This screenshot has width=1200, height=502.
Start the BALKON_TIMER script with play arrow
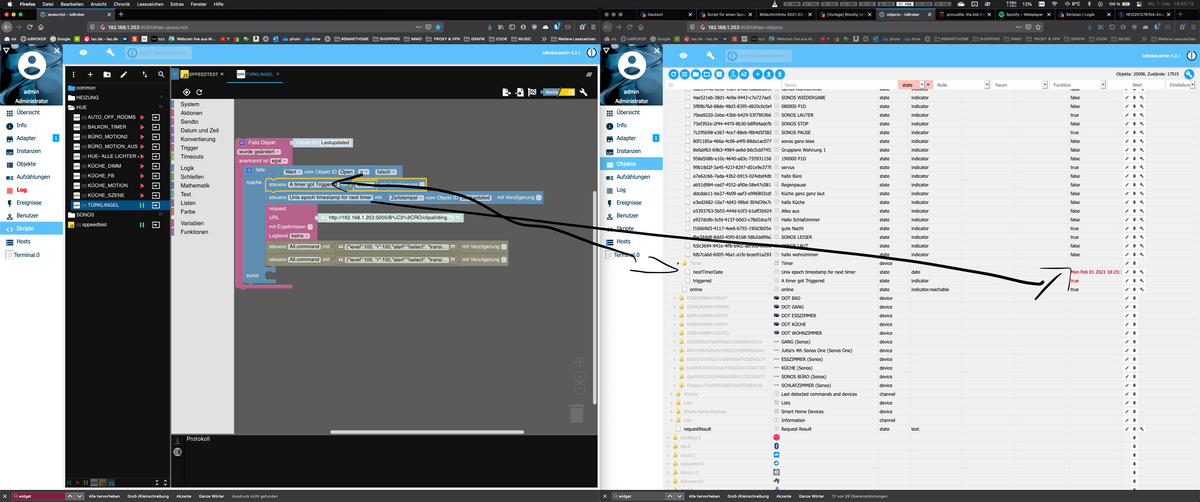pyautogui.click(x=143, y=126)
